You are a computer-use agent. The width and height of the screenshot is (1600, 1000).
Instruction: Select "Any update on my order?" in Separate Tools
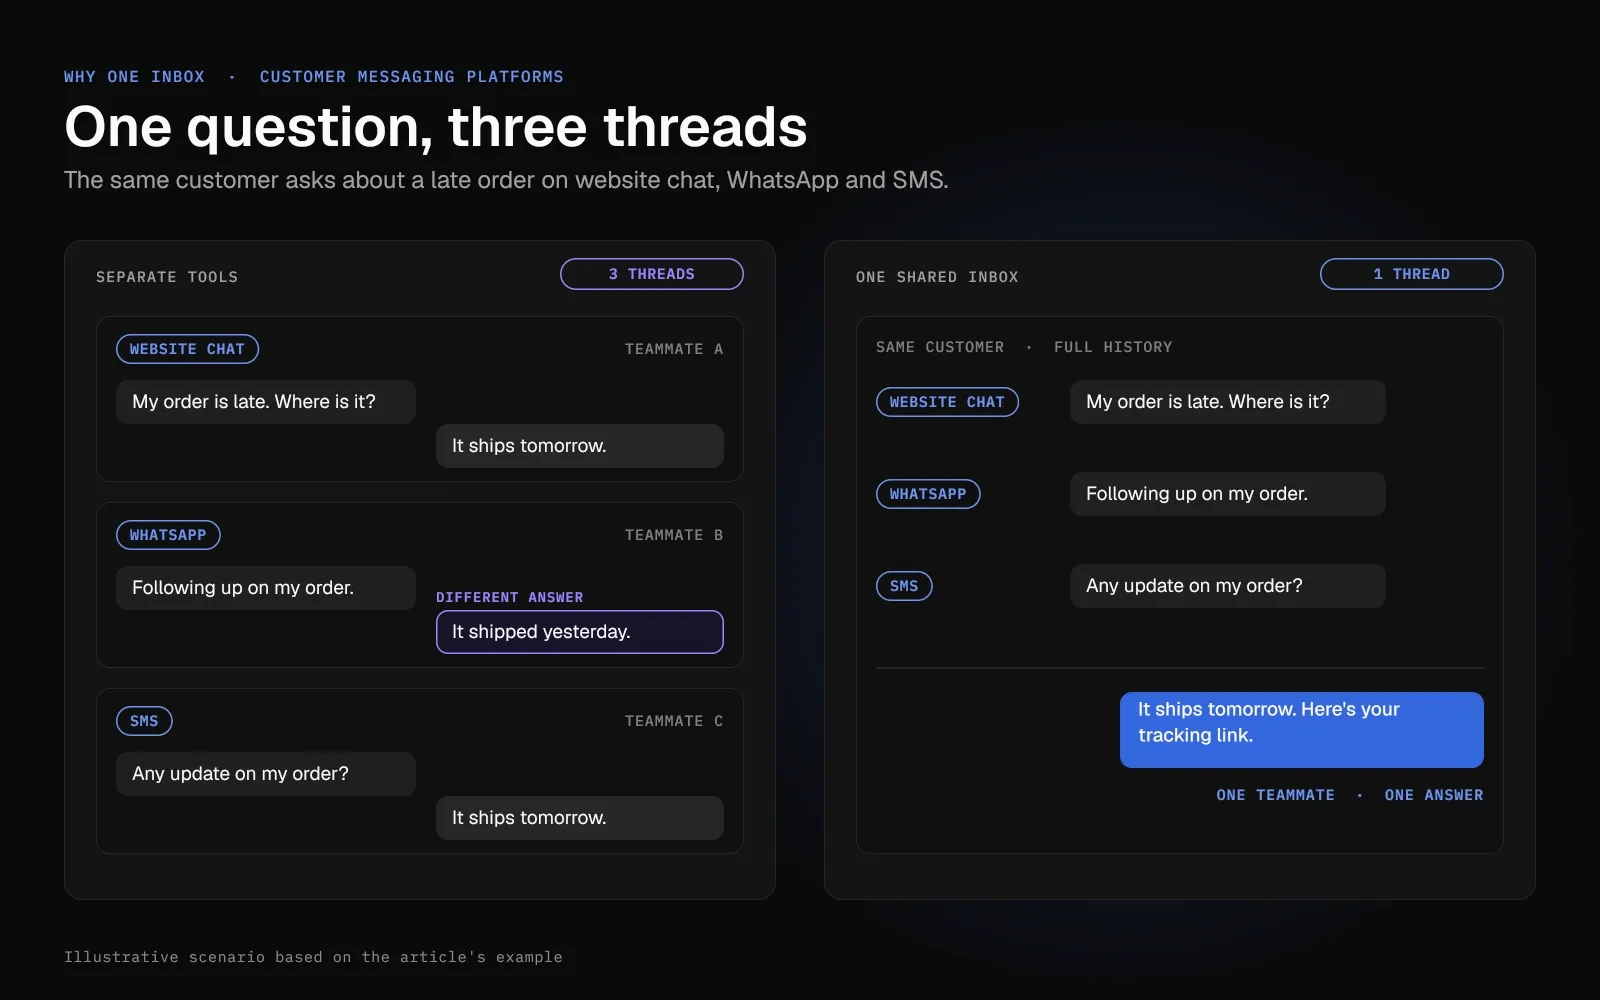[266, 774]
